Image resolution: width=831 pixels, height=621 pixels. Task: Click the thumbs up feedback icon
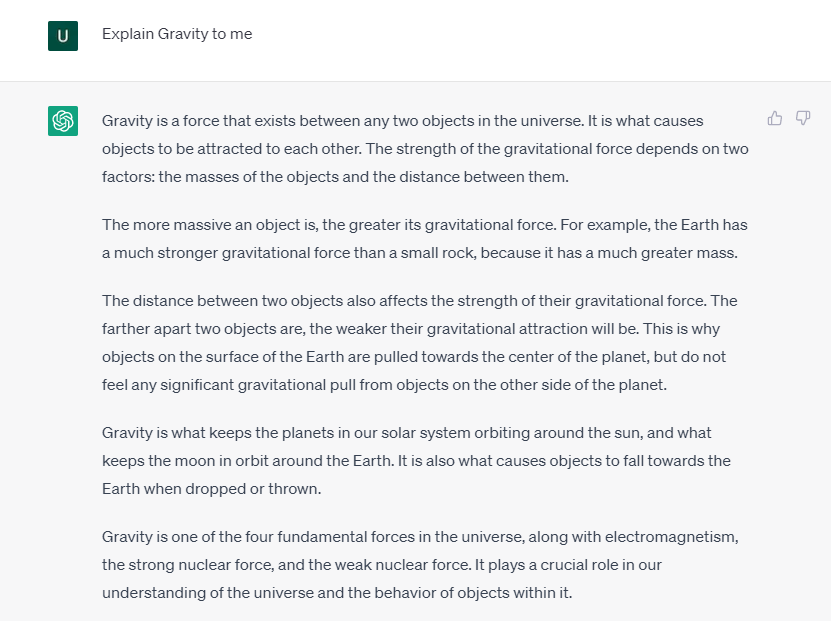(775, 119)
